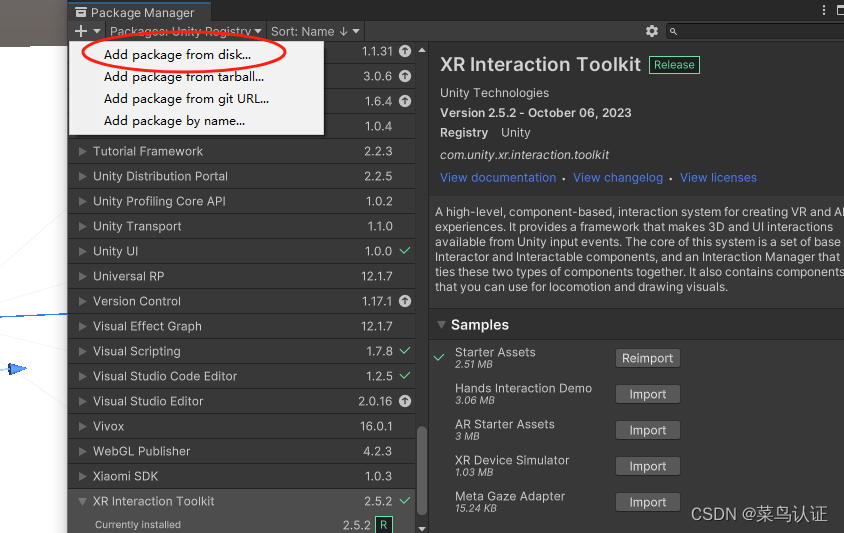Click the search magnifier icon
The height and width of the screenshot is (533, 844).
pos(673,32)
